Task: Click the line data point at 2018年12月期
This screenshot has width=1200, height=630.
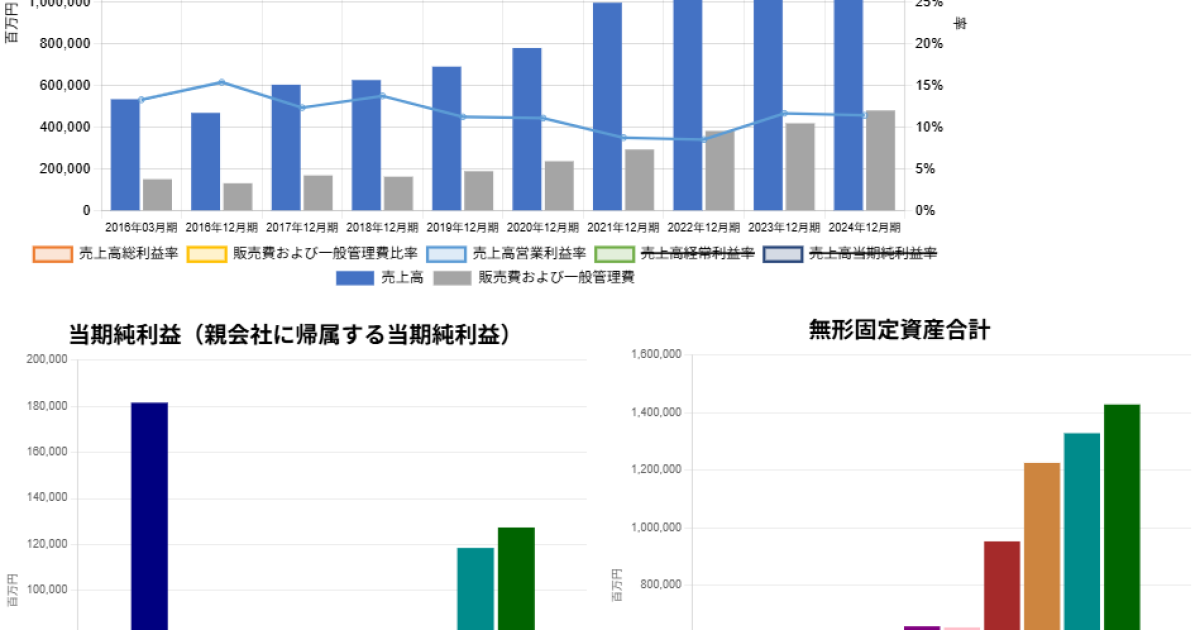Action: point(382,96)
